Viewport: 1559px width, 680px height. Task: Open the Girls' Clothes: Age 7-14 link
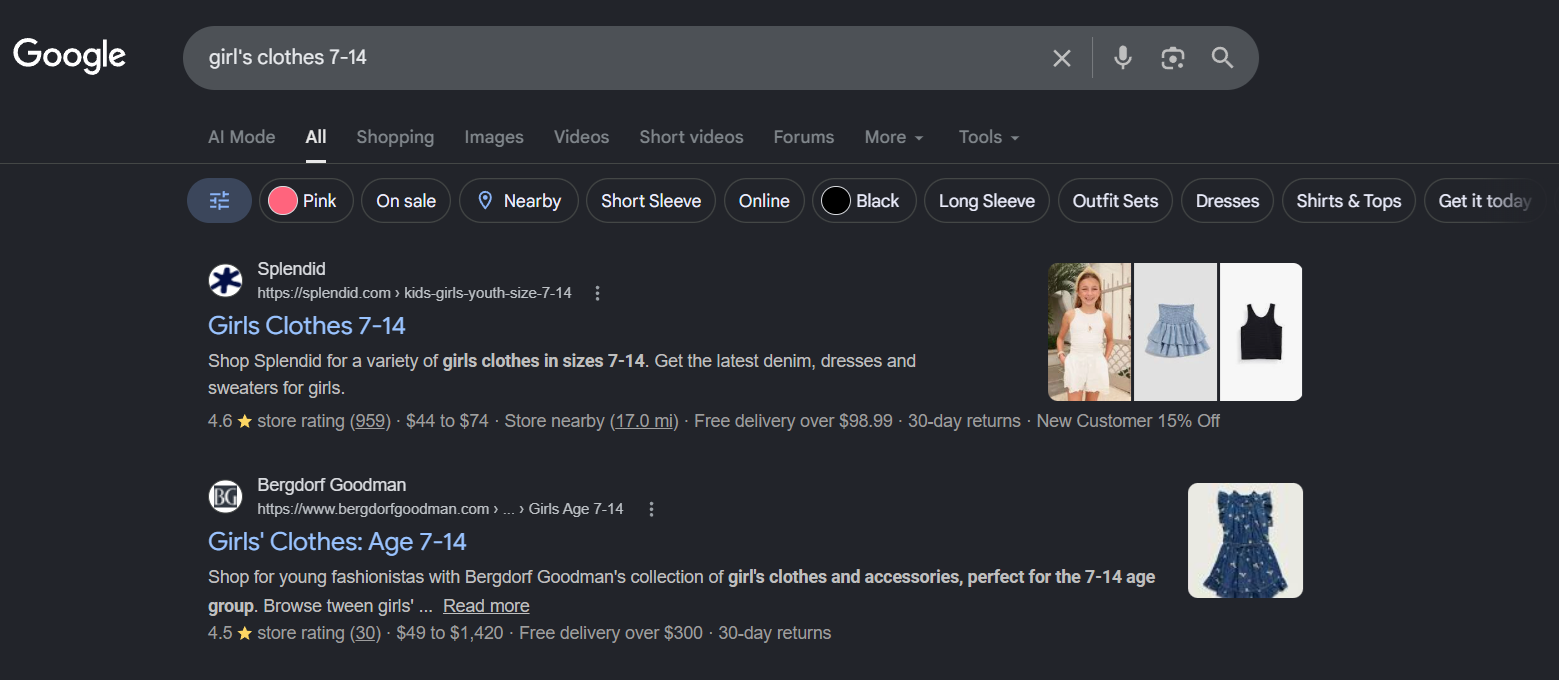pyautogui.click(x=337, y=542)
